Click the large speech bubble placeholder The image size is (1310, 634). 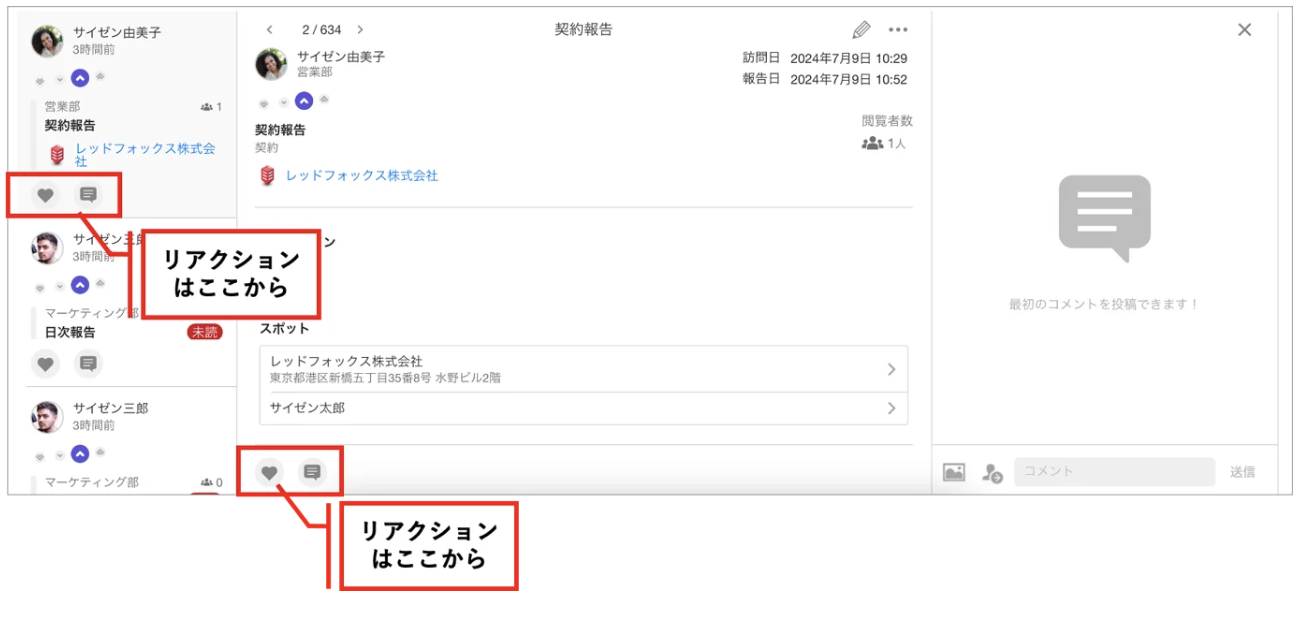1104,218
